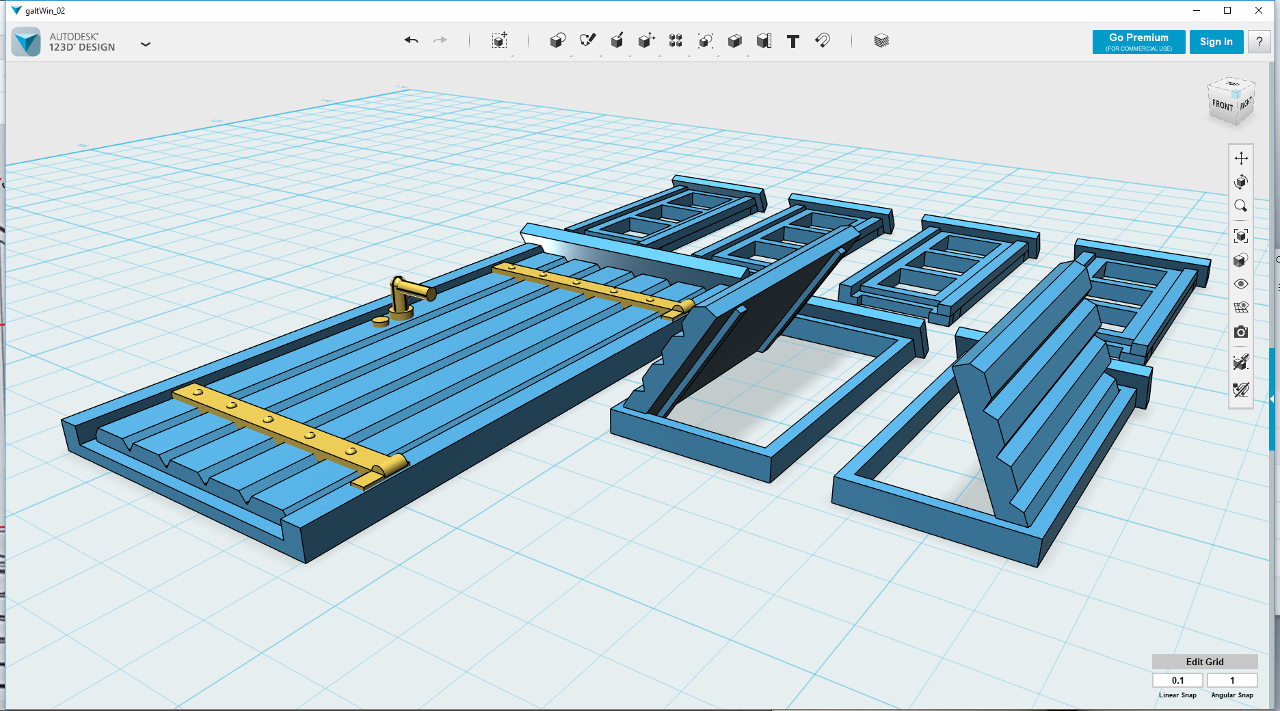Viewport: 1280px width, 711px height.
Task: Open the Combine tools
Action: 735,41
